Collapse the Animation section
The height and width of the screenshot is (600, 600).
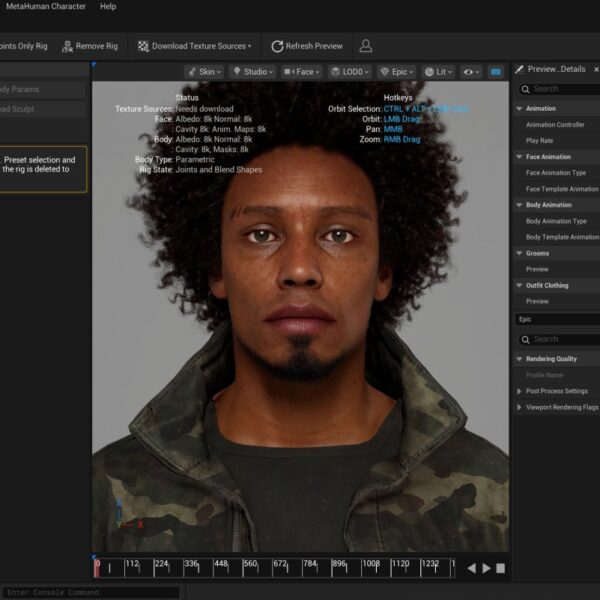[x=519, y=109]
